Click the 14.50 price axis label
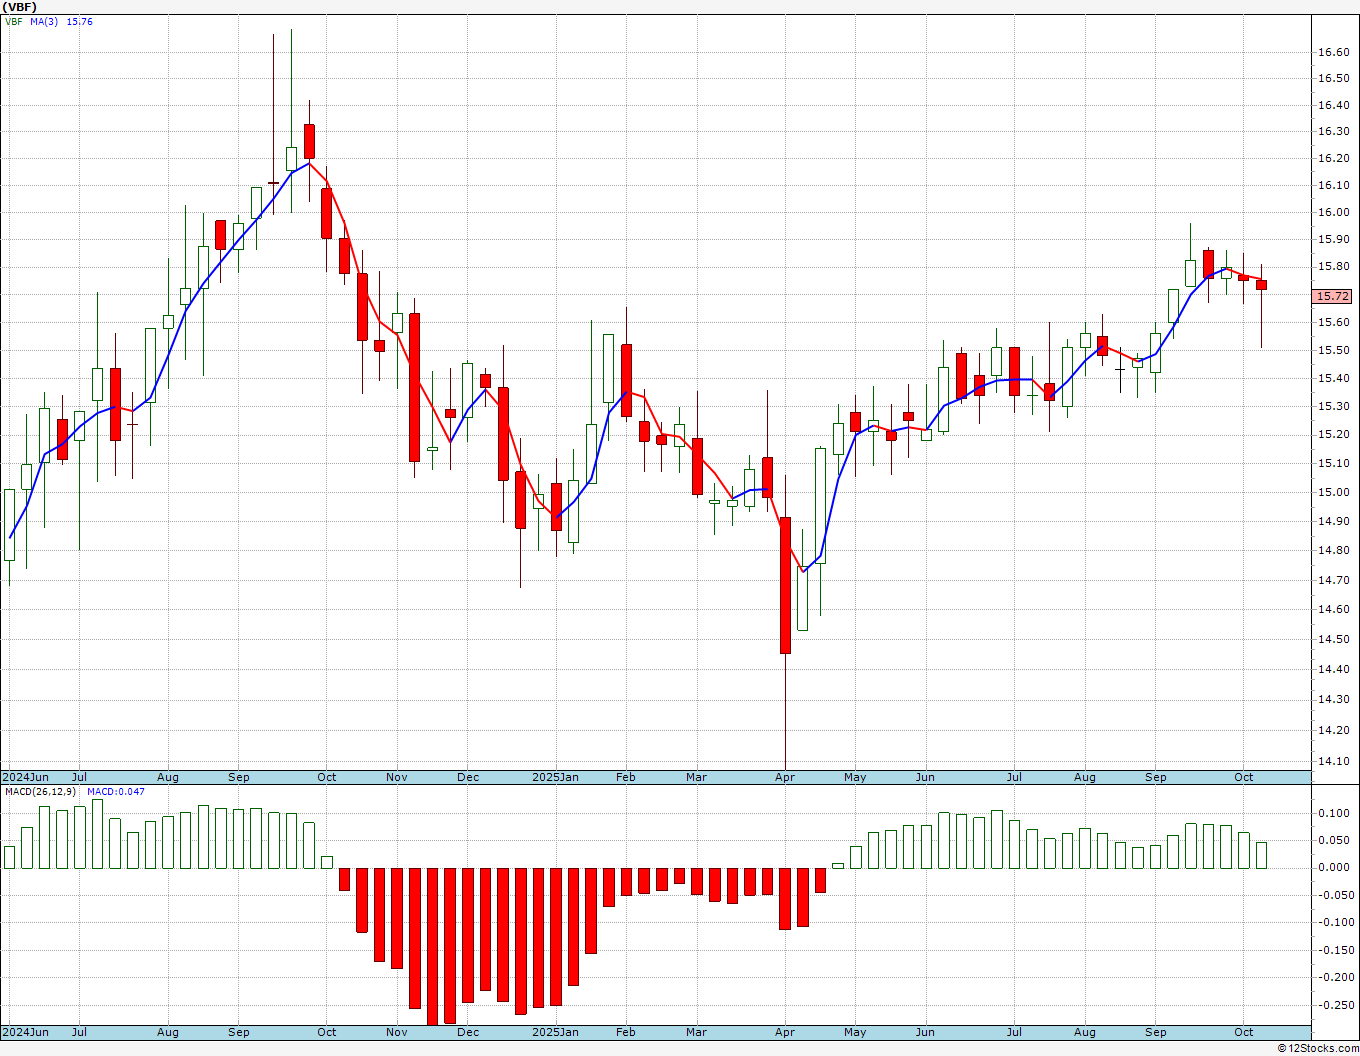1360x1056 pixels. click(1333, 639)
